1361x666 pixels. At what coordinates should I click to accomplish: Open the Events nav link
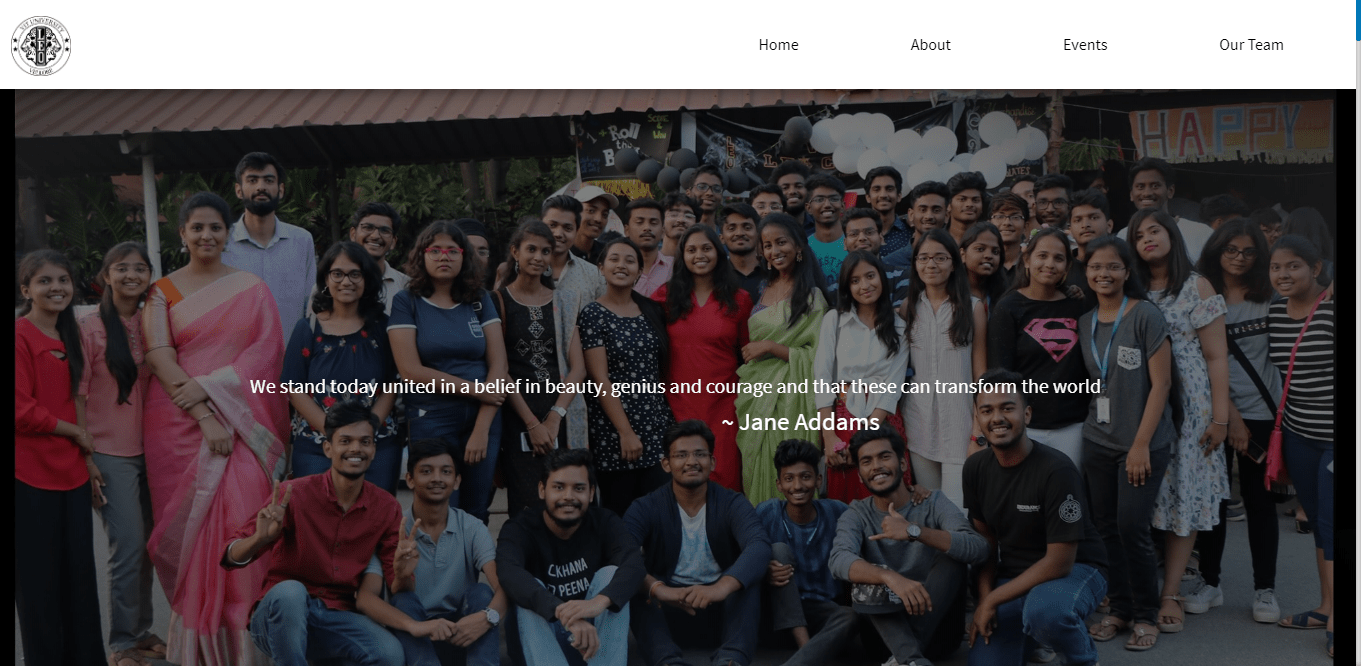pyautogui.click(x=1085, y=45)
